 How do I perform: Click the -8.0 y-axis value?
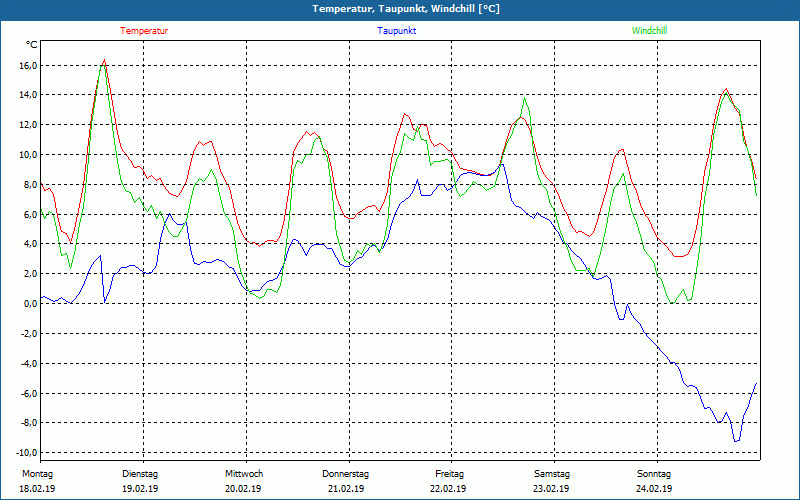(x=28, y=423)
